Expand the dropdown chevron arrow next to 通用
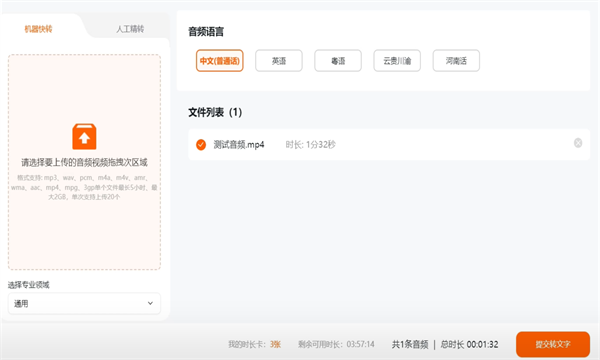The width and height of the screenshot is (600, 360). click(x=150, y=303)
